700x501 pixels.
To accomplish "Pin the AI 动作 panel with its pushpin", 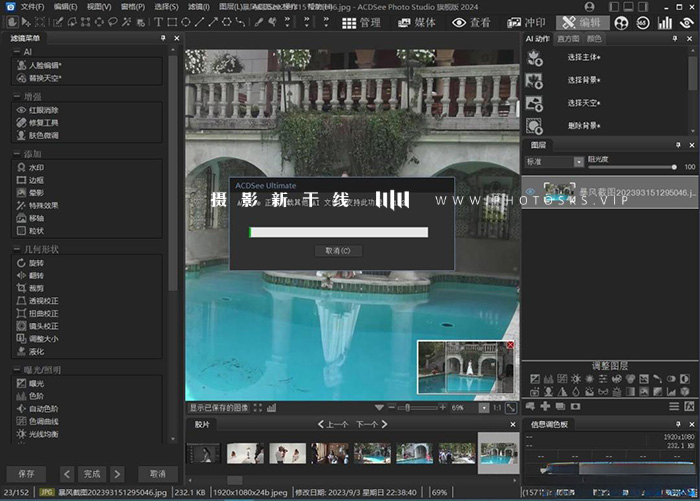I will click(x=675, y=39).
